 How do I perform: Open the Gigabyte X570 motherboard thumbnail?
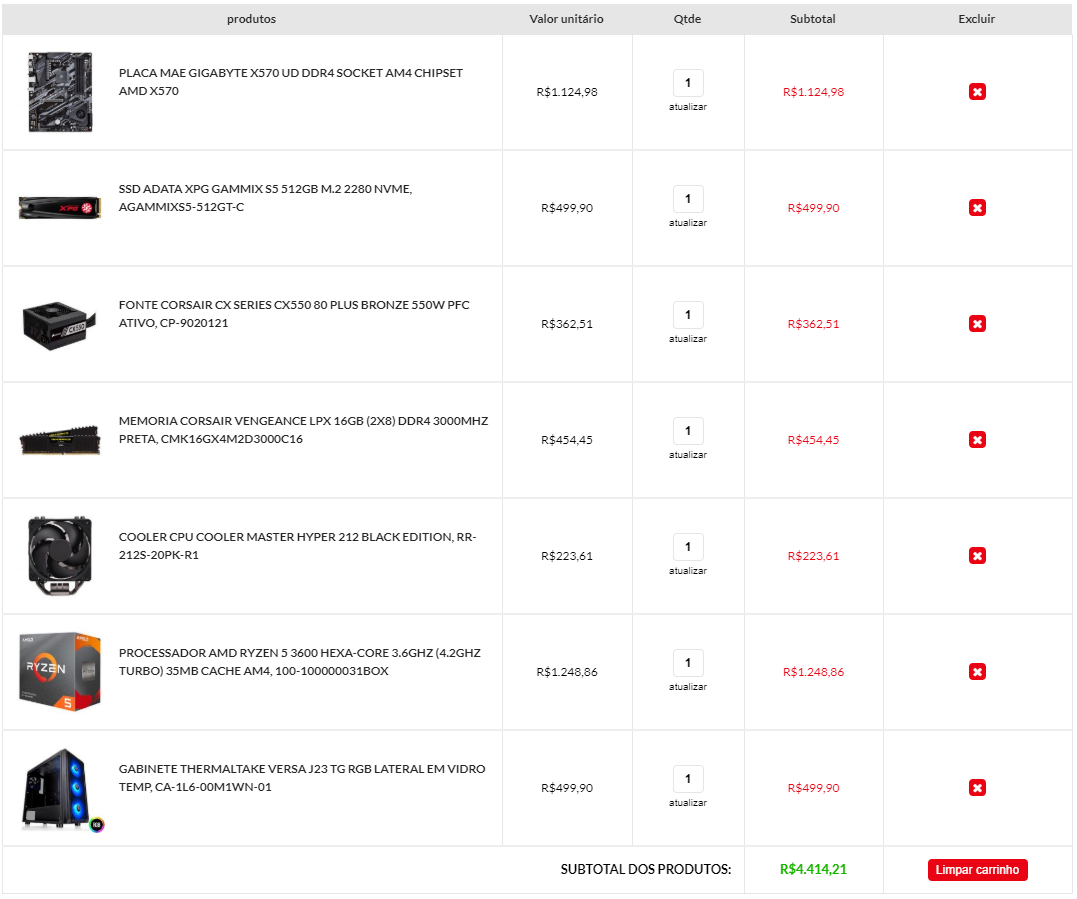point(60,92)
